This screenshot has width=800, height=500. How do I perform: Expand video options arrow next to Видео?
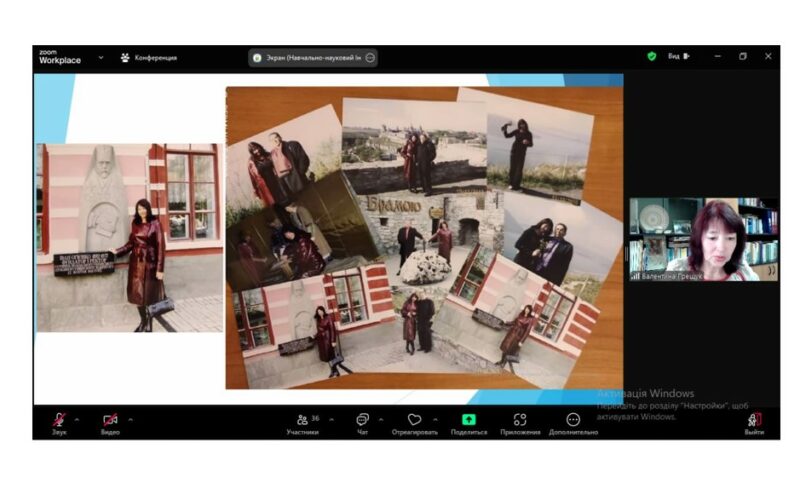click(x=130, y=418)
